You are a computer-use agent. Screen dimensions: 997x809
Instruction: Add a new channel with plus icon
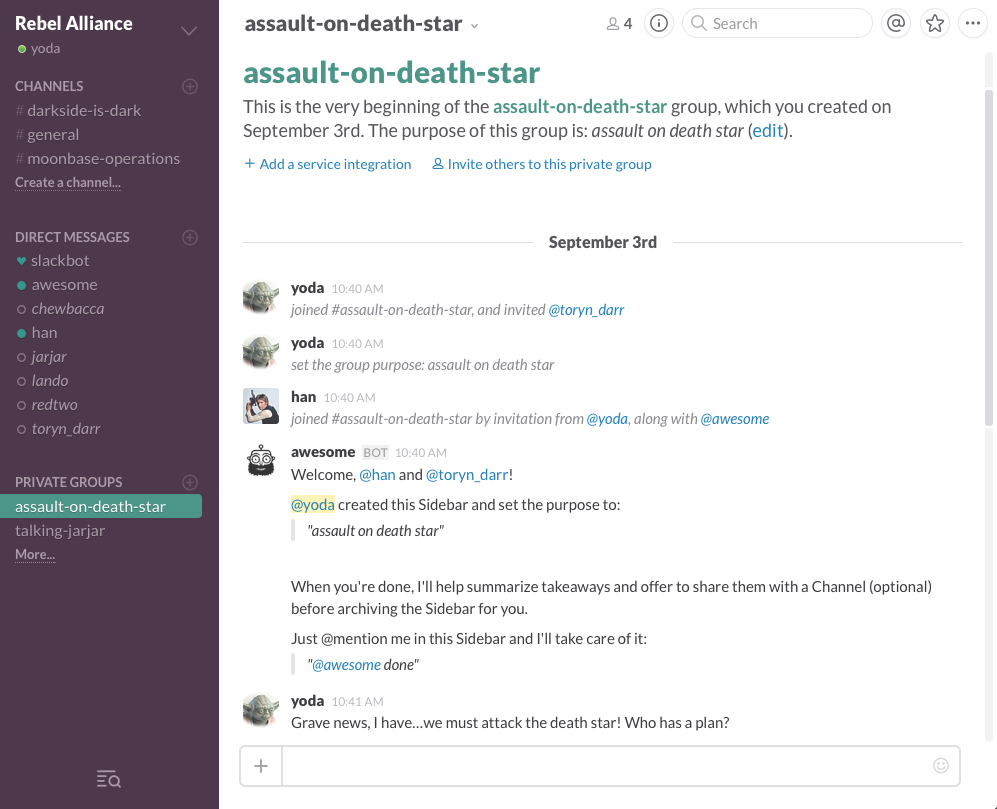click(189, 86)
